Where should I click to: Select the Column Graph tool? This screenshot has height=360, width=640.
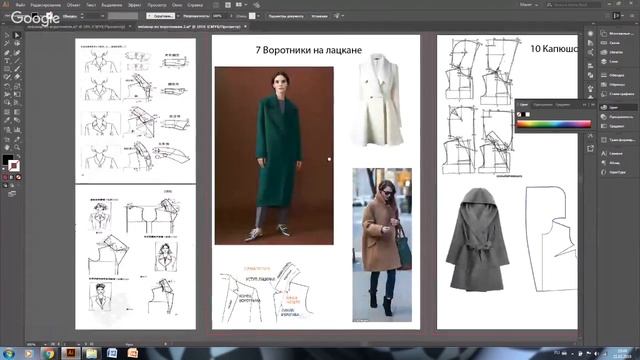coord(17,129)
